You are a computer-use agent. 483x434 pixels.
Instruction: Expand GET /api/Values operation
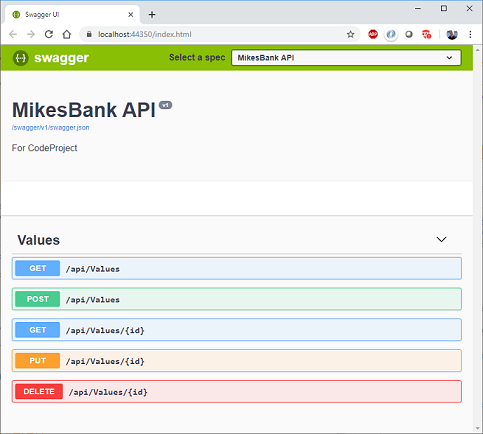click(x=237, y=268)
